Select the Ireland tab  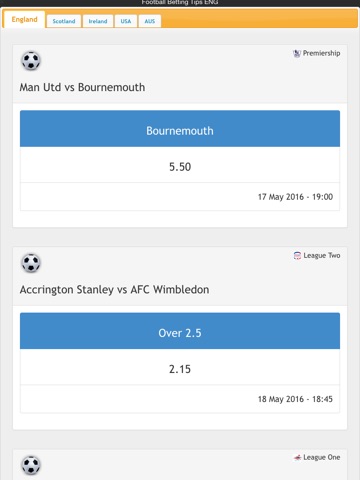click(x=98, y=21)
